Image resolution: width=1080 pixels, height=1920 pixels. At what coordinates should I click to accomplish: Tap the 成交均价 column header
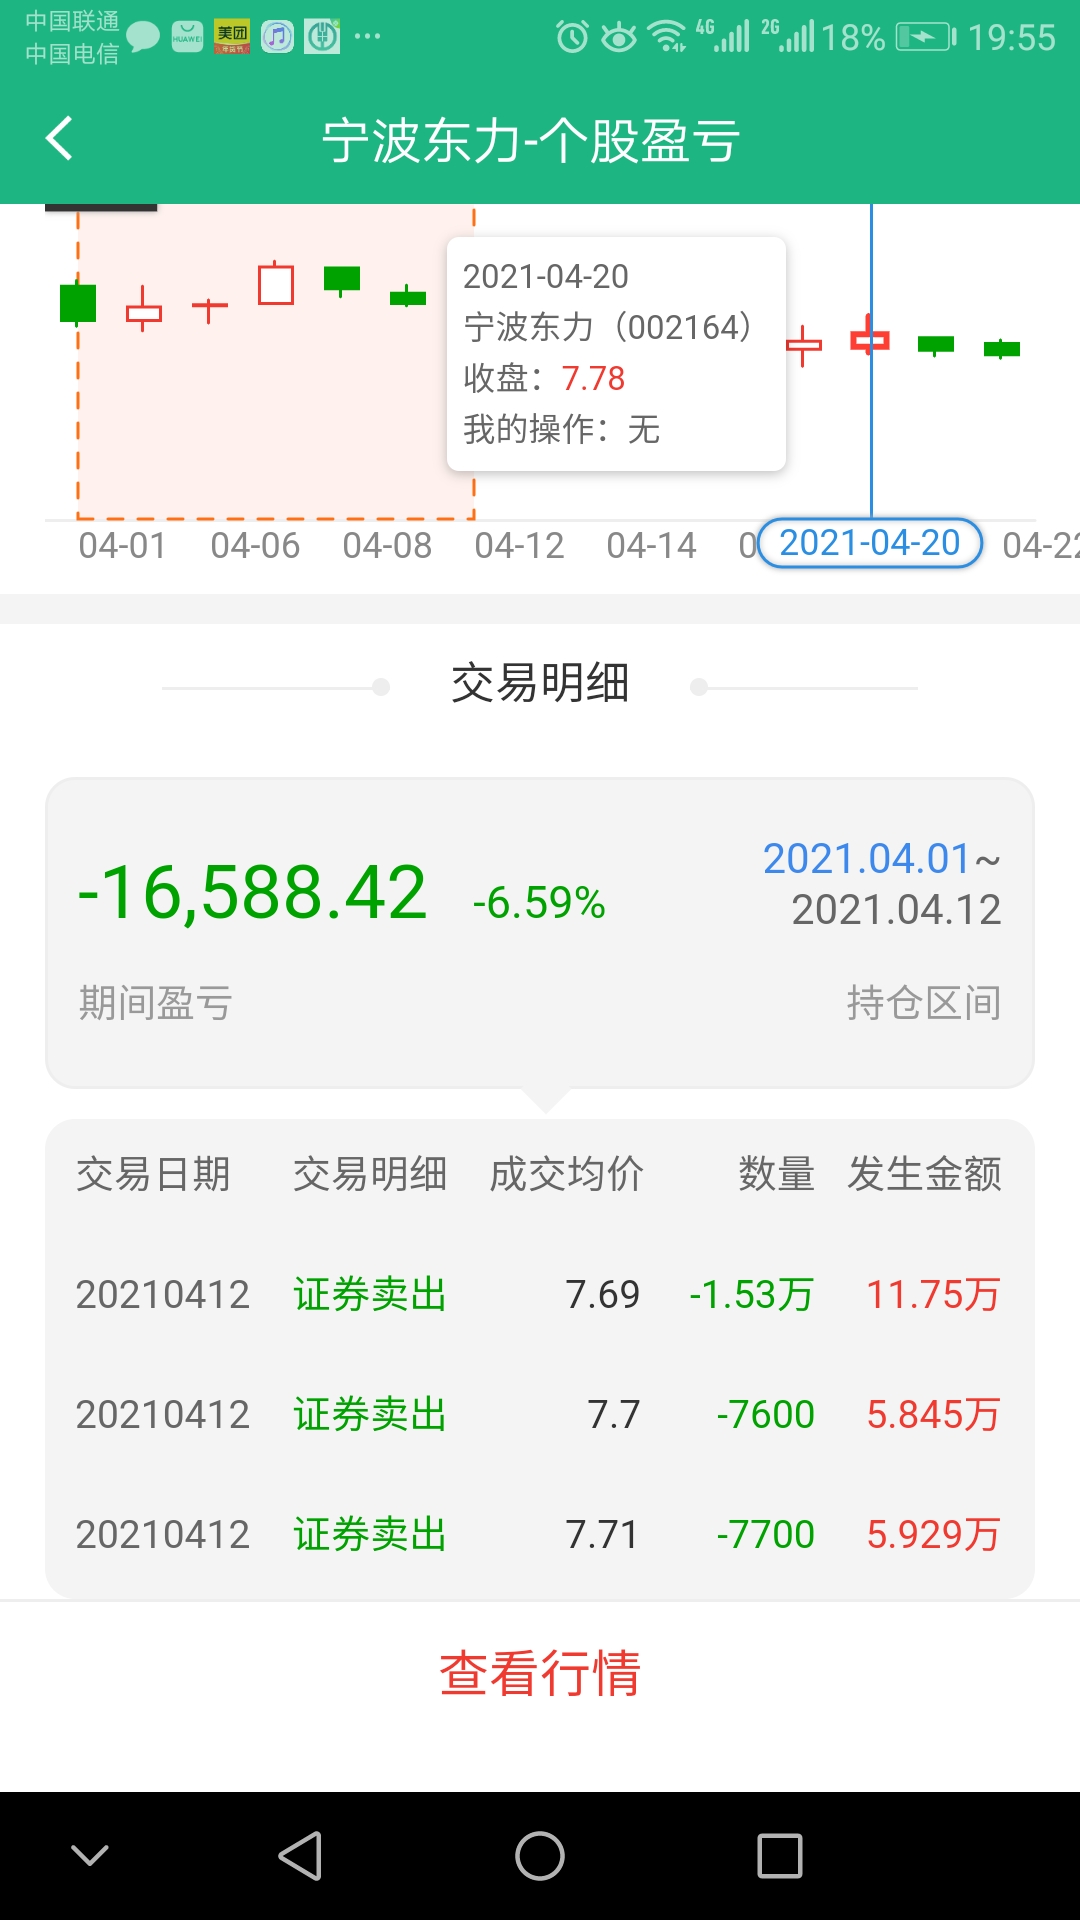[567, 1174]
